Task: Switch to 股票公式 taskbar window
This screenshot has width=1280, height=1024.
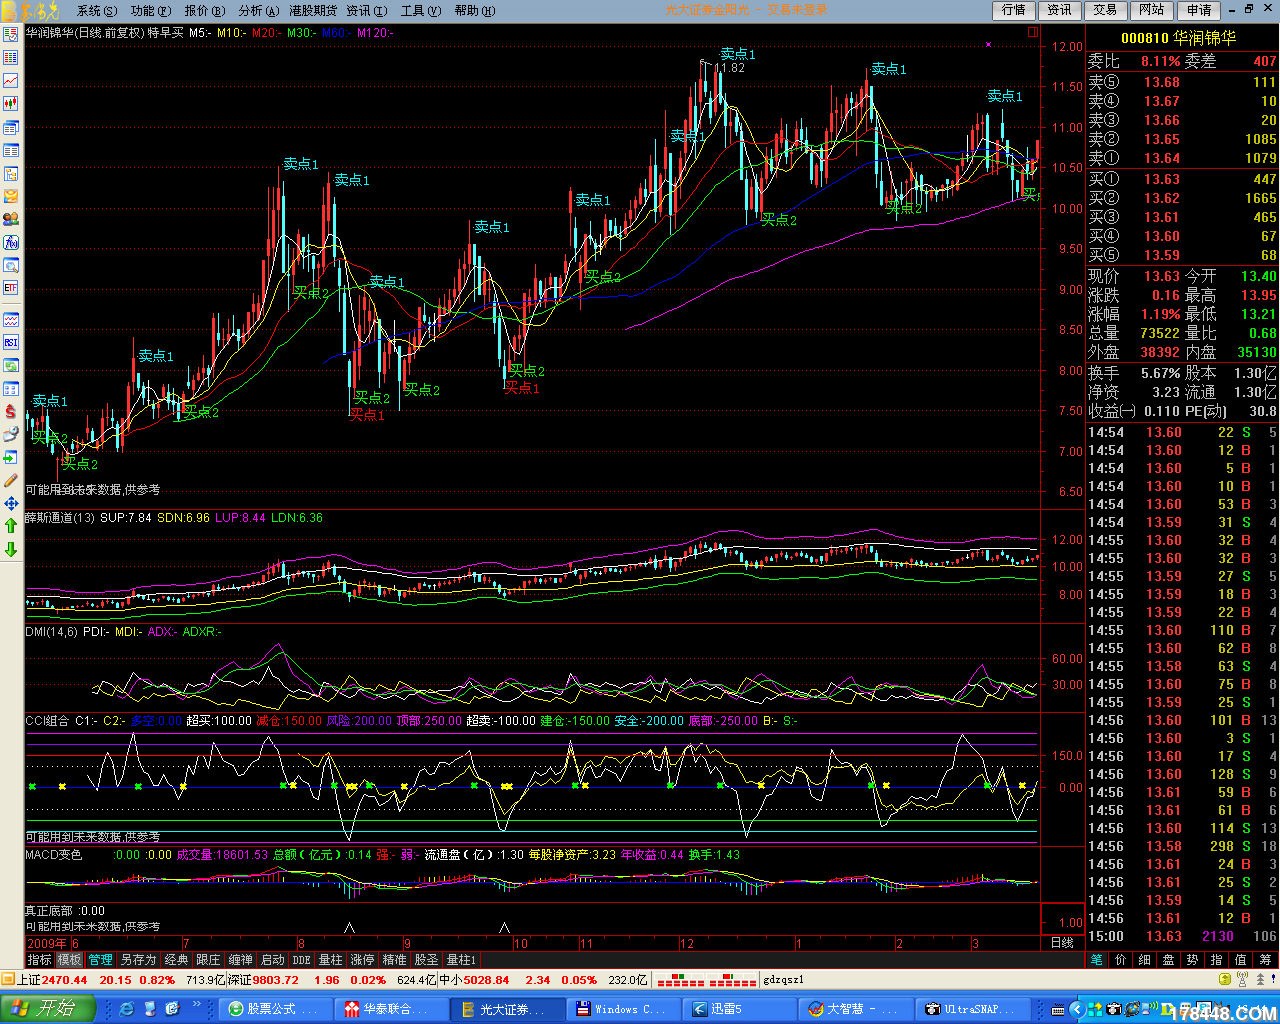Action: pyautogui.click(x=275, y=1009)
